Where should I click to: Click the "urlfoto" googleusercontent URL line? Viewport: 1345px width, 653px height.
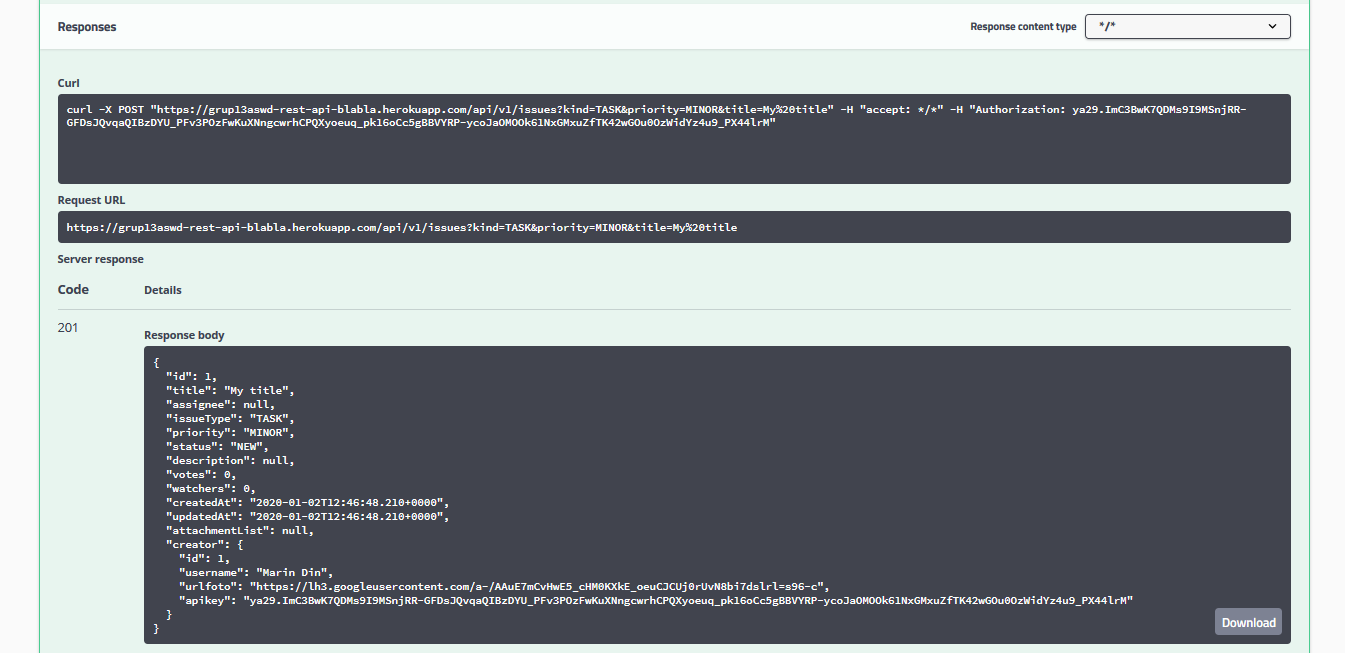coord(504,586)
